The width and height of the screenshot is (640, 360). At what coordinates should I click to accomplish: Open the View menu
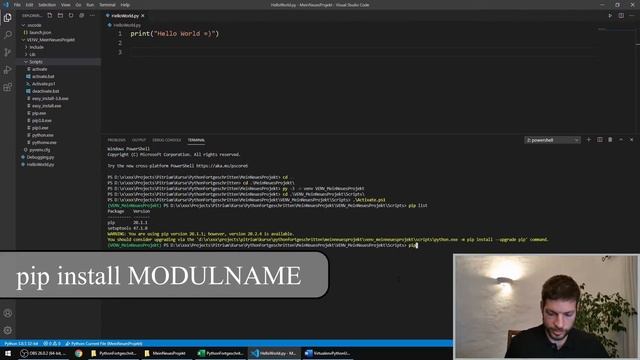point(66,5)
